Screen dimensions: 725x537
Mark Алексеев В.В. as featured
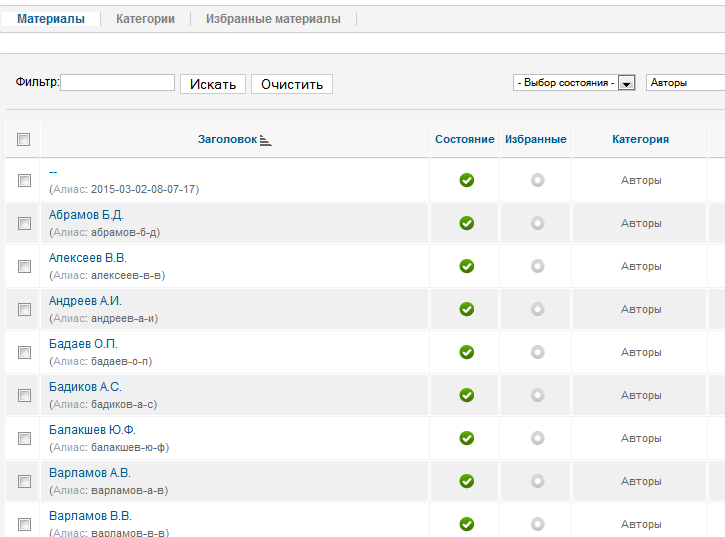[x=537, y=266]
